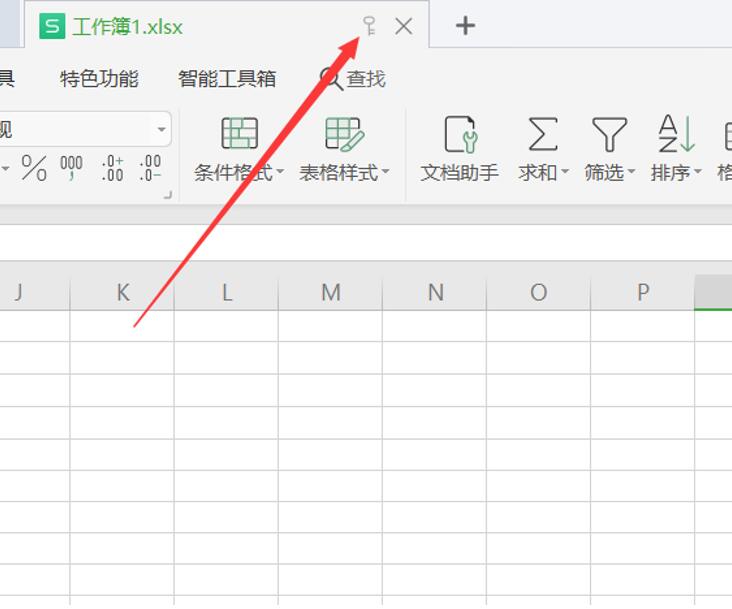The image size is (732, 609).
Task: Click the Decrease Decimal places icon
Action: 150,168
